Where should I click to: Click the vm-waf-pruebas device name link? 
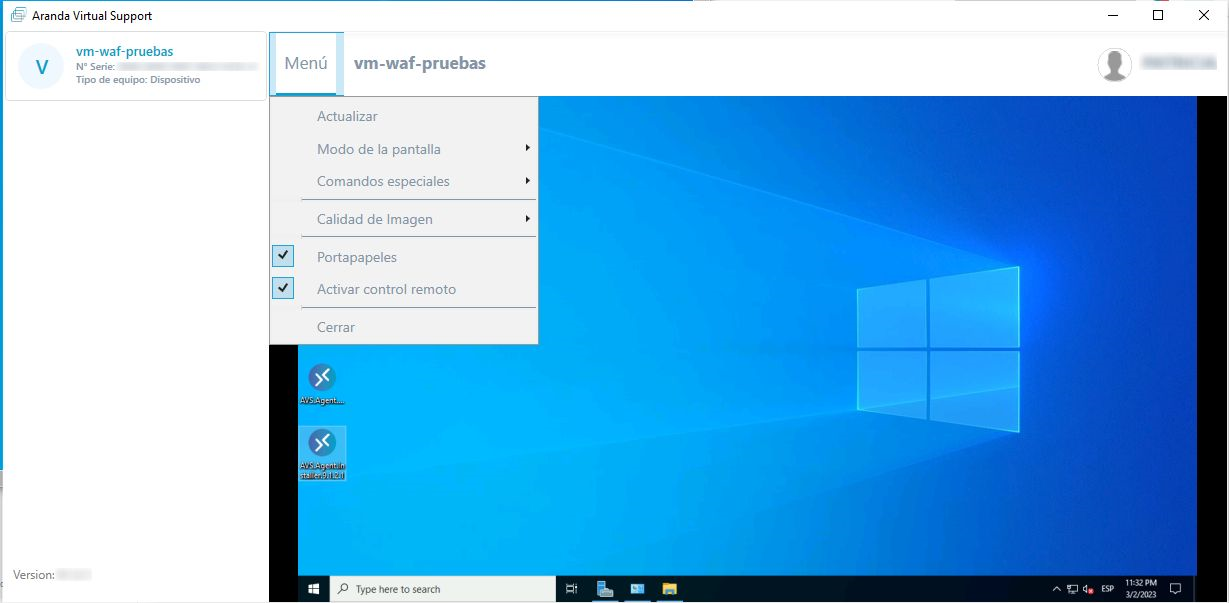pyautogui.click(x=124, y=51)
